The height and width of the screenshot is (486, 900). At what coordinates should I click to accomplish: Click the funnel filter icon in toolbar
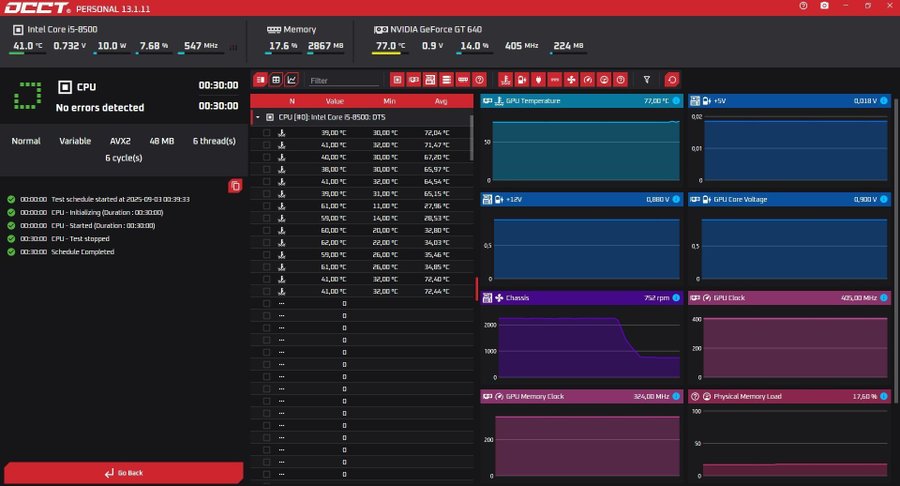(x=647, y=80)
